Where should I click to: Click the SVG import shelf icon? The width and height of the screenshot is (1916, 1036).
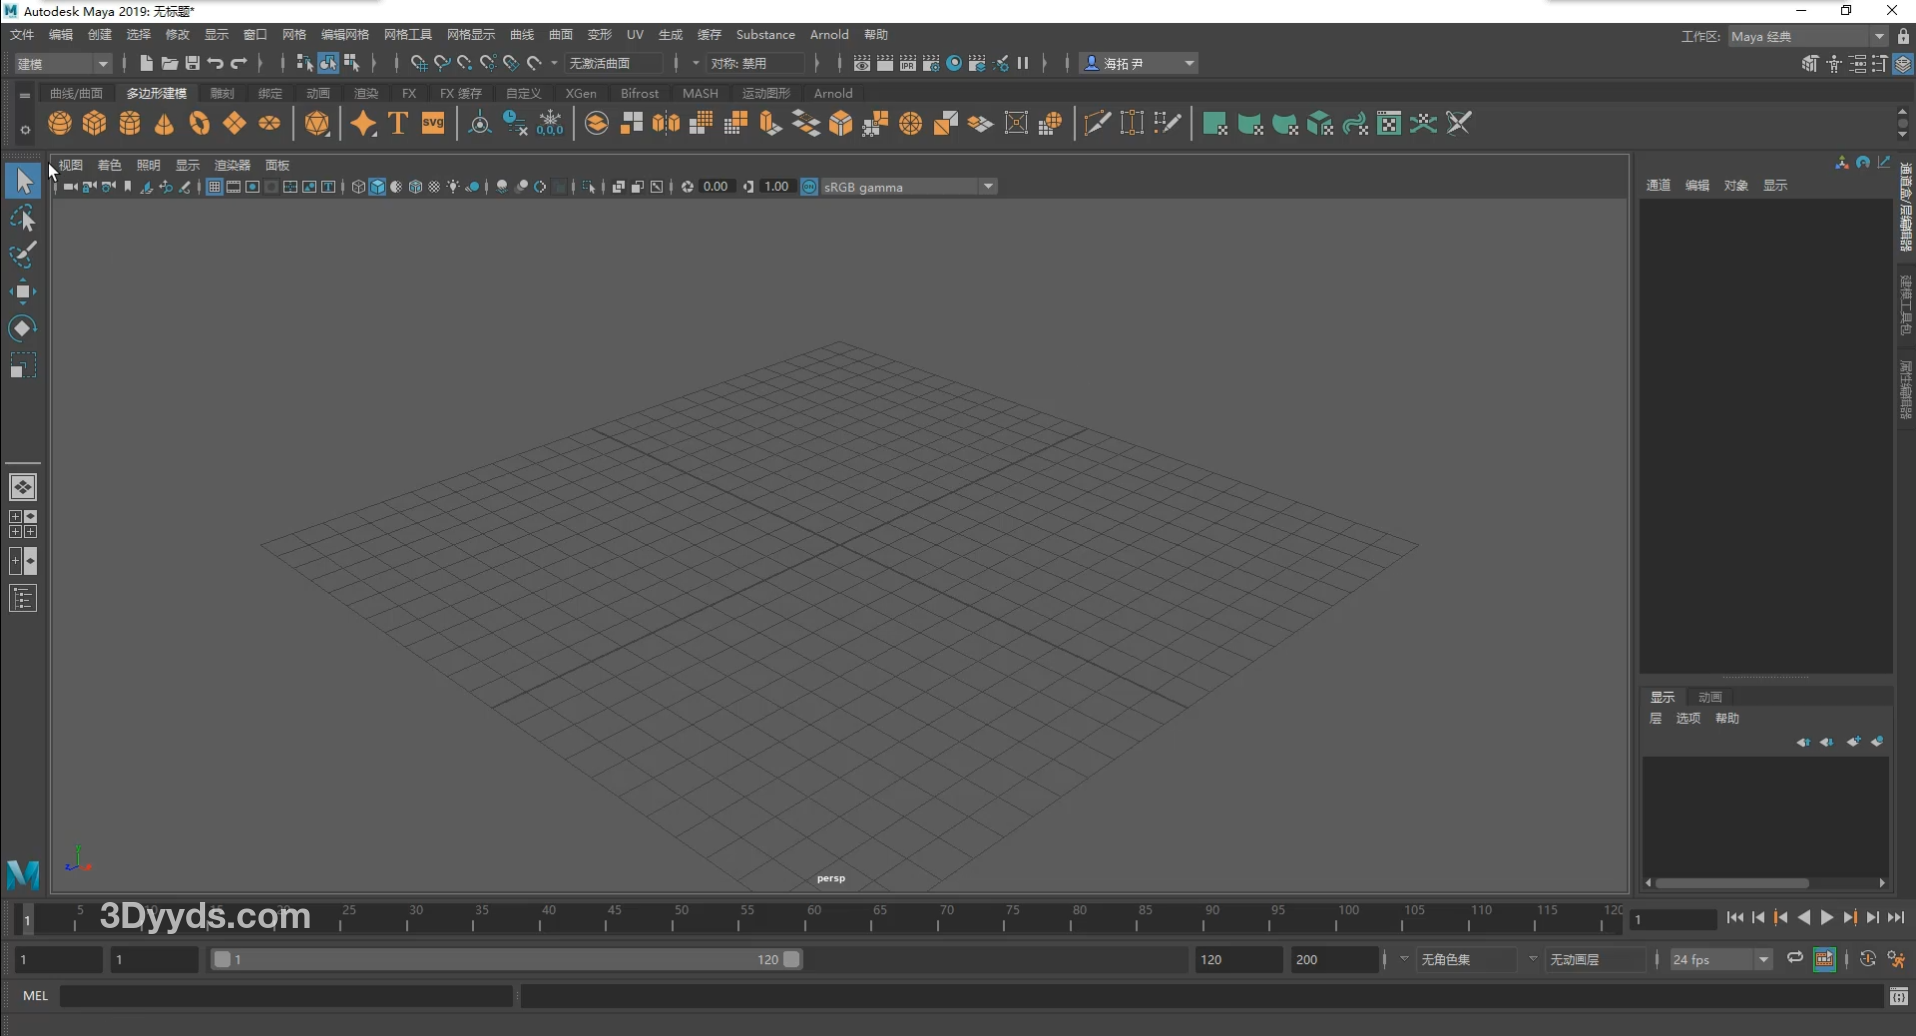tap(433, 123)
